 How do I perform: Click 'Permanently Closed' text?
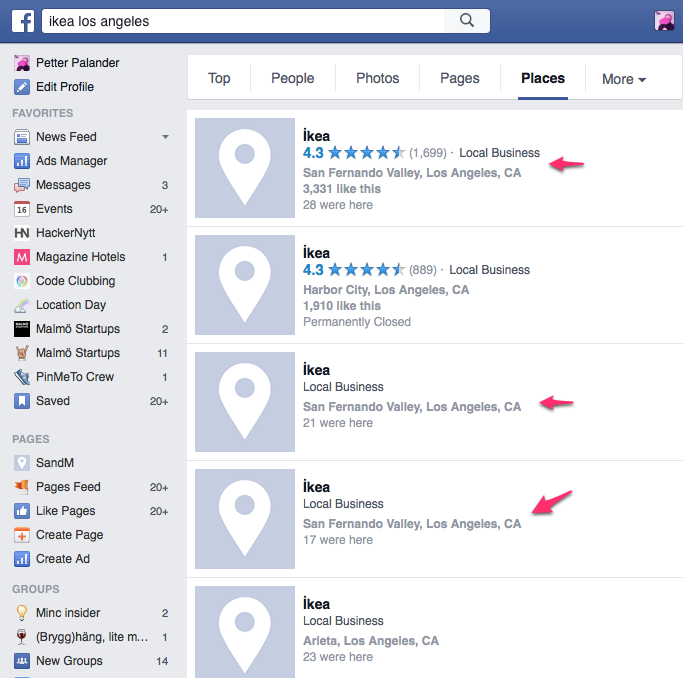click(x=357, y=322)
